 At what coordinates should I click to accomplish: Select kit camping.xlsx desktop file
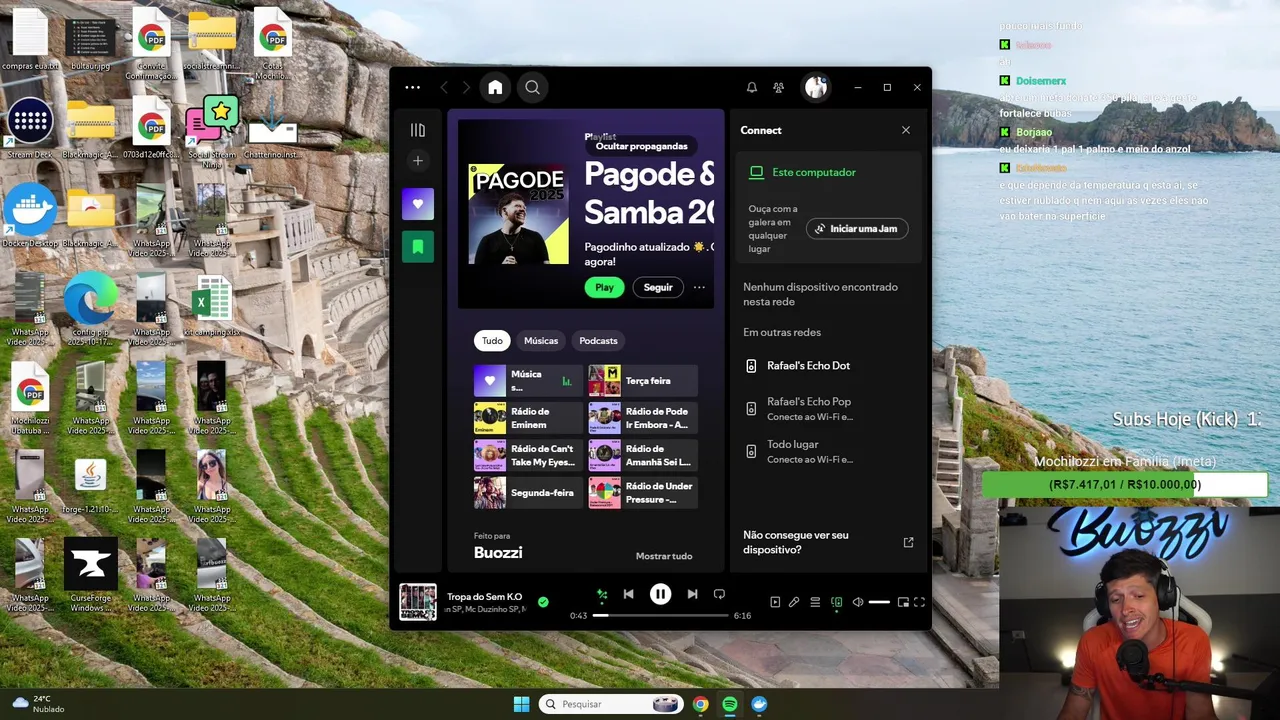coord(212,306)
